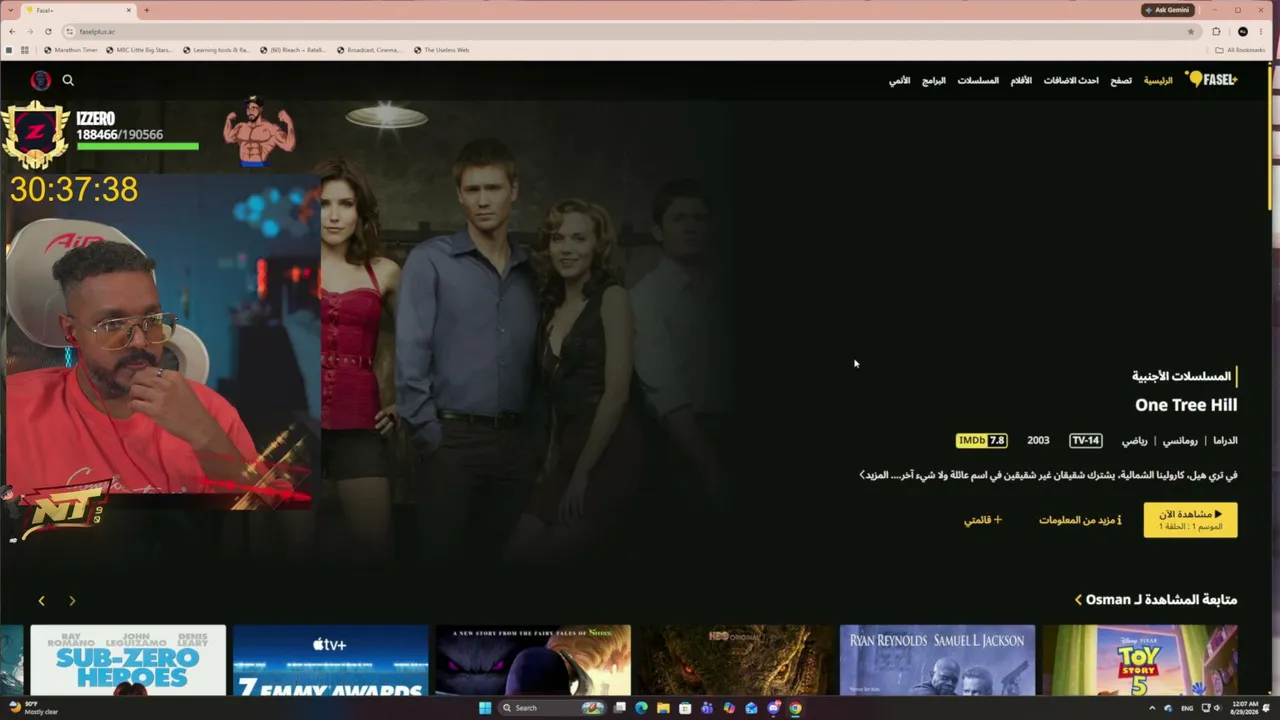Open the الأفلام movies menu
The image size is (1280, 720).
tap(1021, 80)
